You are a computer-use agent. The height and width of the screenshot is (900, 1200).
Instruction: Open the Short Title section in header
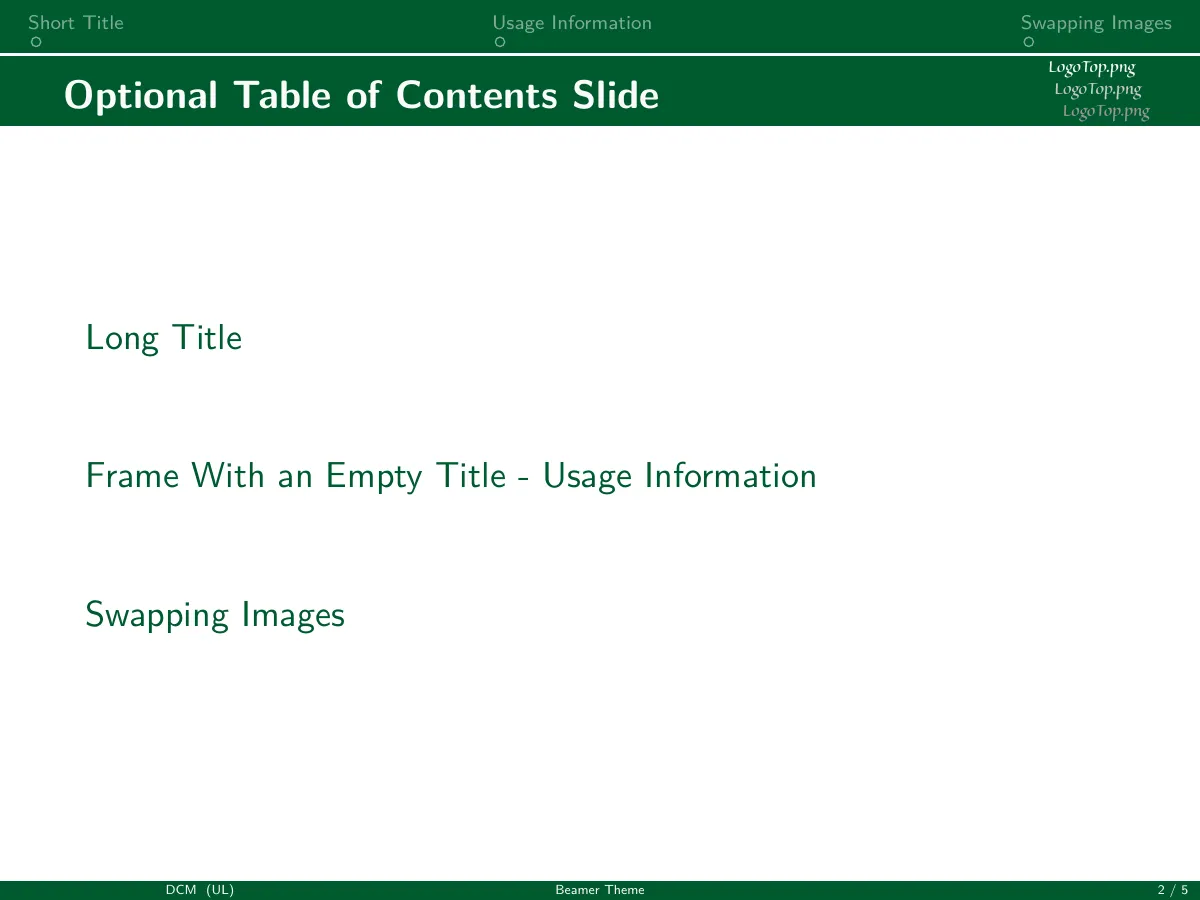[76, 23]
